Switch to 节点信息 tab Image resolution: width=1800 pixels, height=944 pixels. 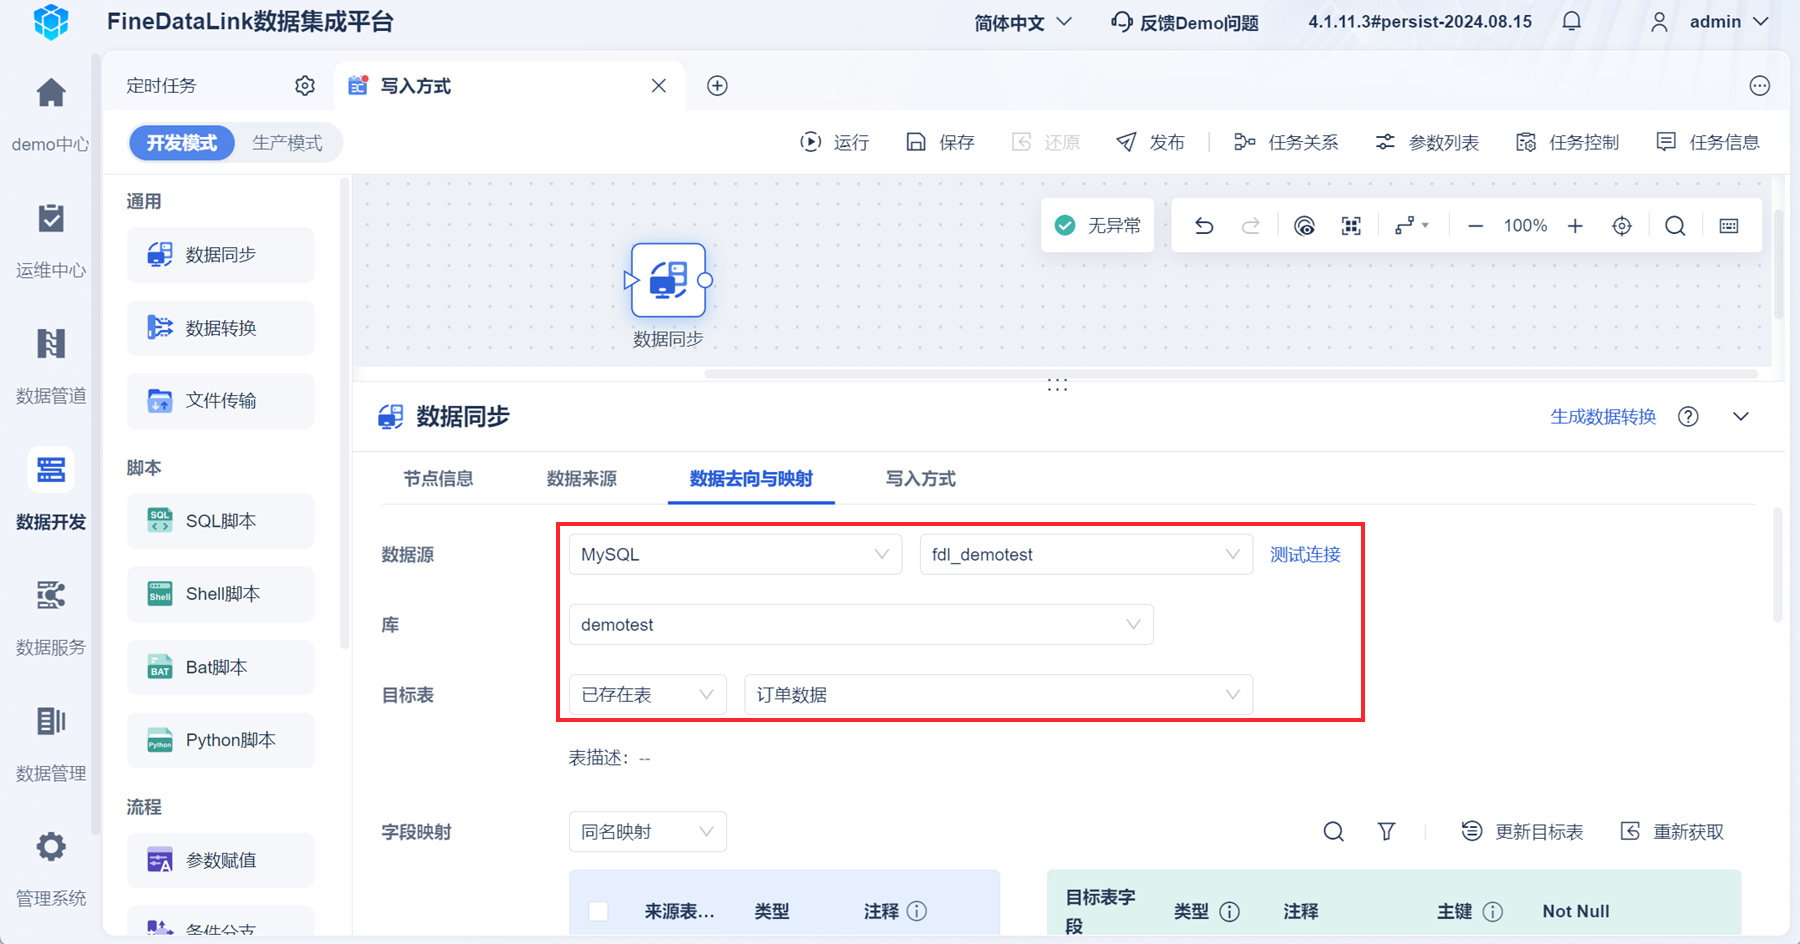(438, 479)
